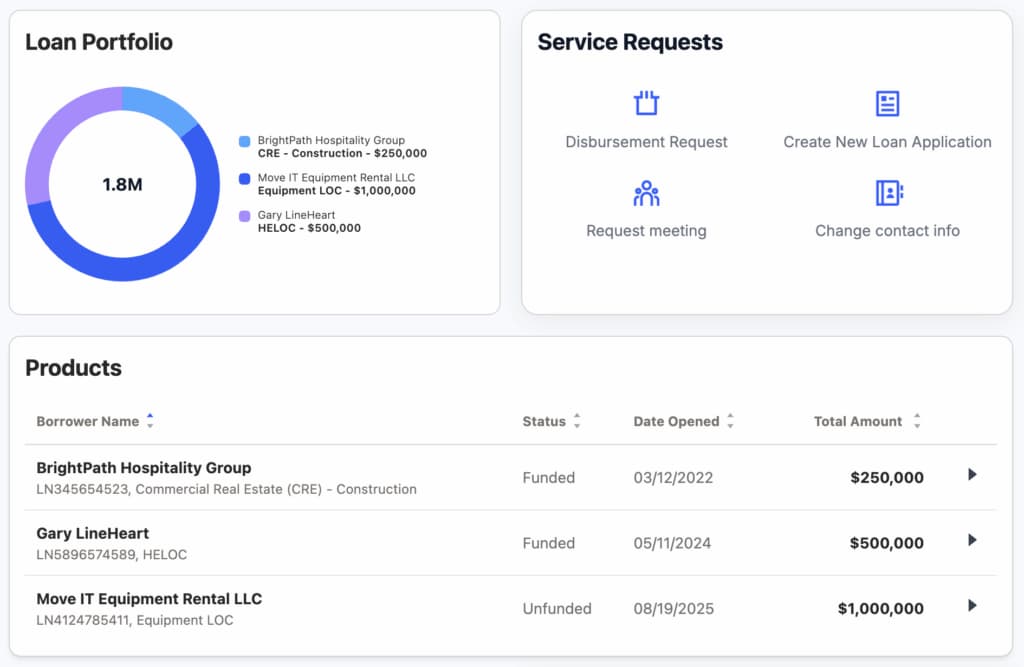Click date 03/12/2022
1024x667 pixels.
click(x=673, y=478)
